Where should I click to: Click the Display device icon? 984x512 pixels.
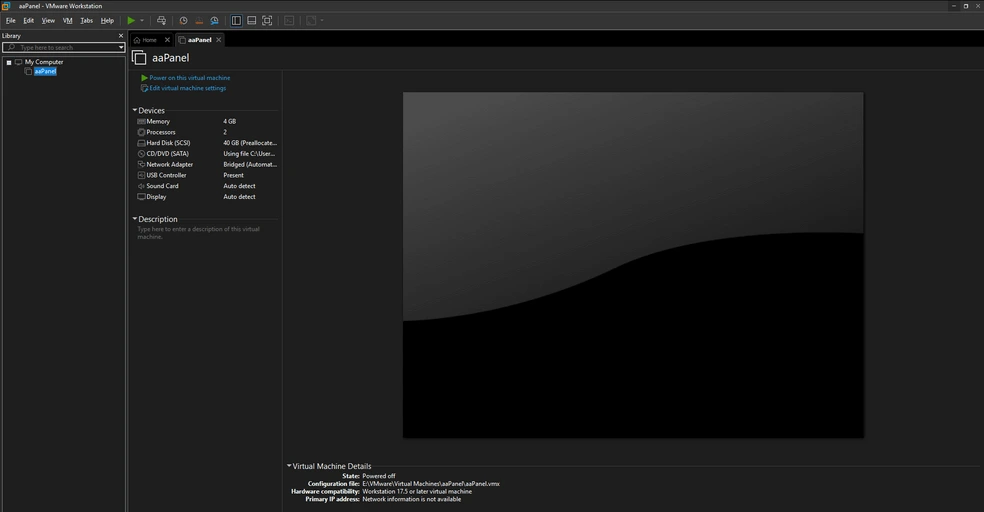141,197
